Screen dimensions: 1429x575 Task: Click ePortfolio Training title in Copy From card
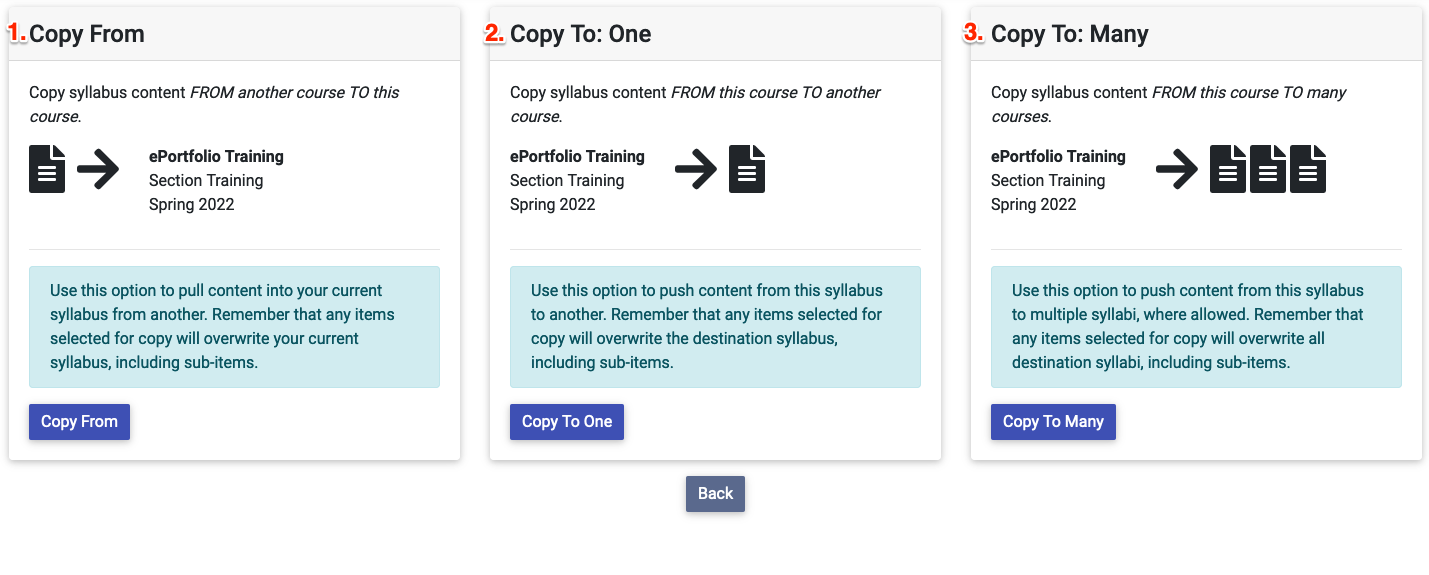(216, 156)
